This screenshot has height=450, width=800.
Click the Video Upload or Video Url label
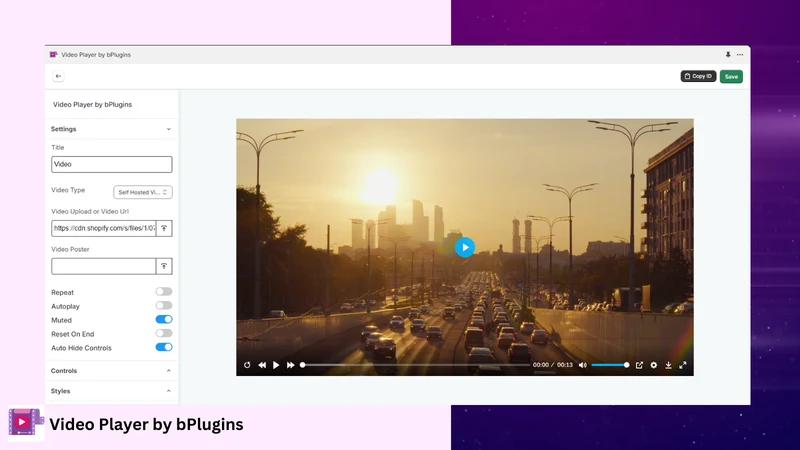click(90, 211)
